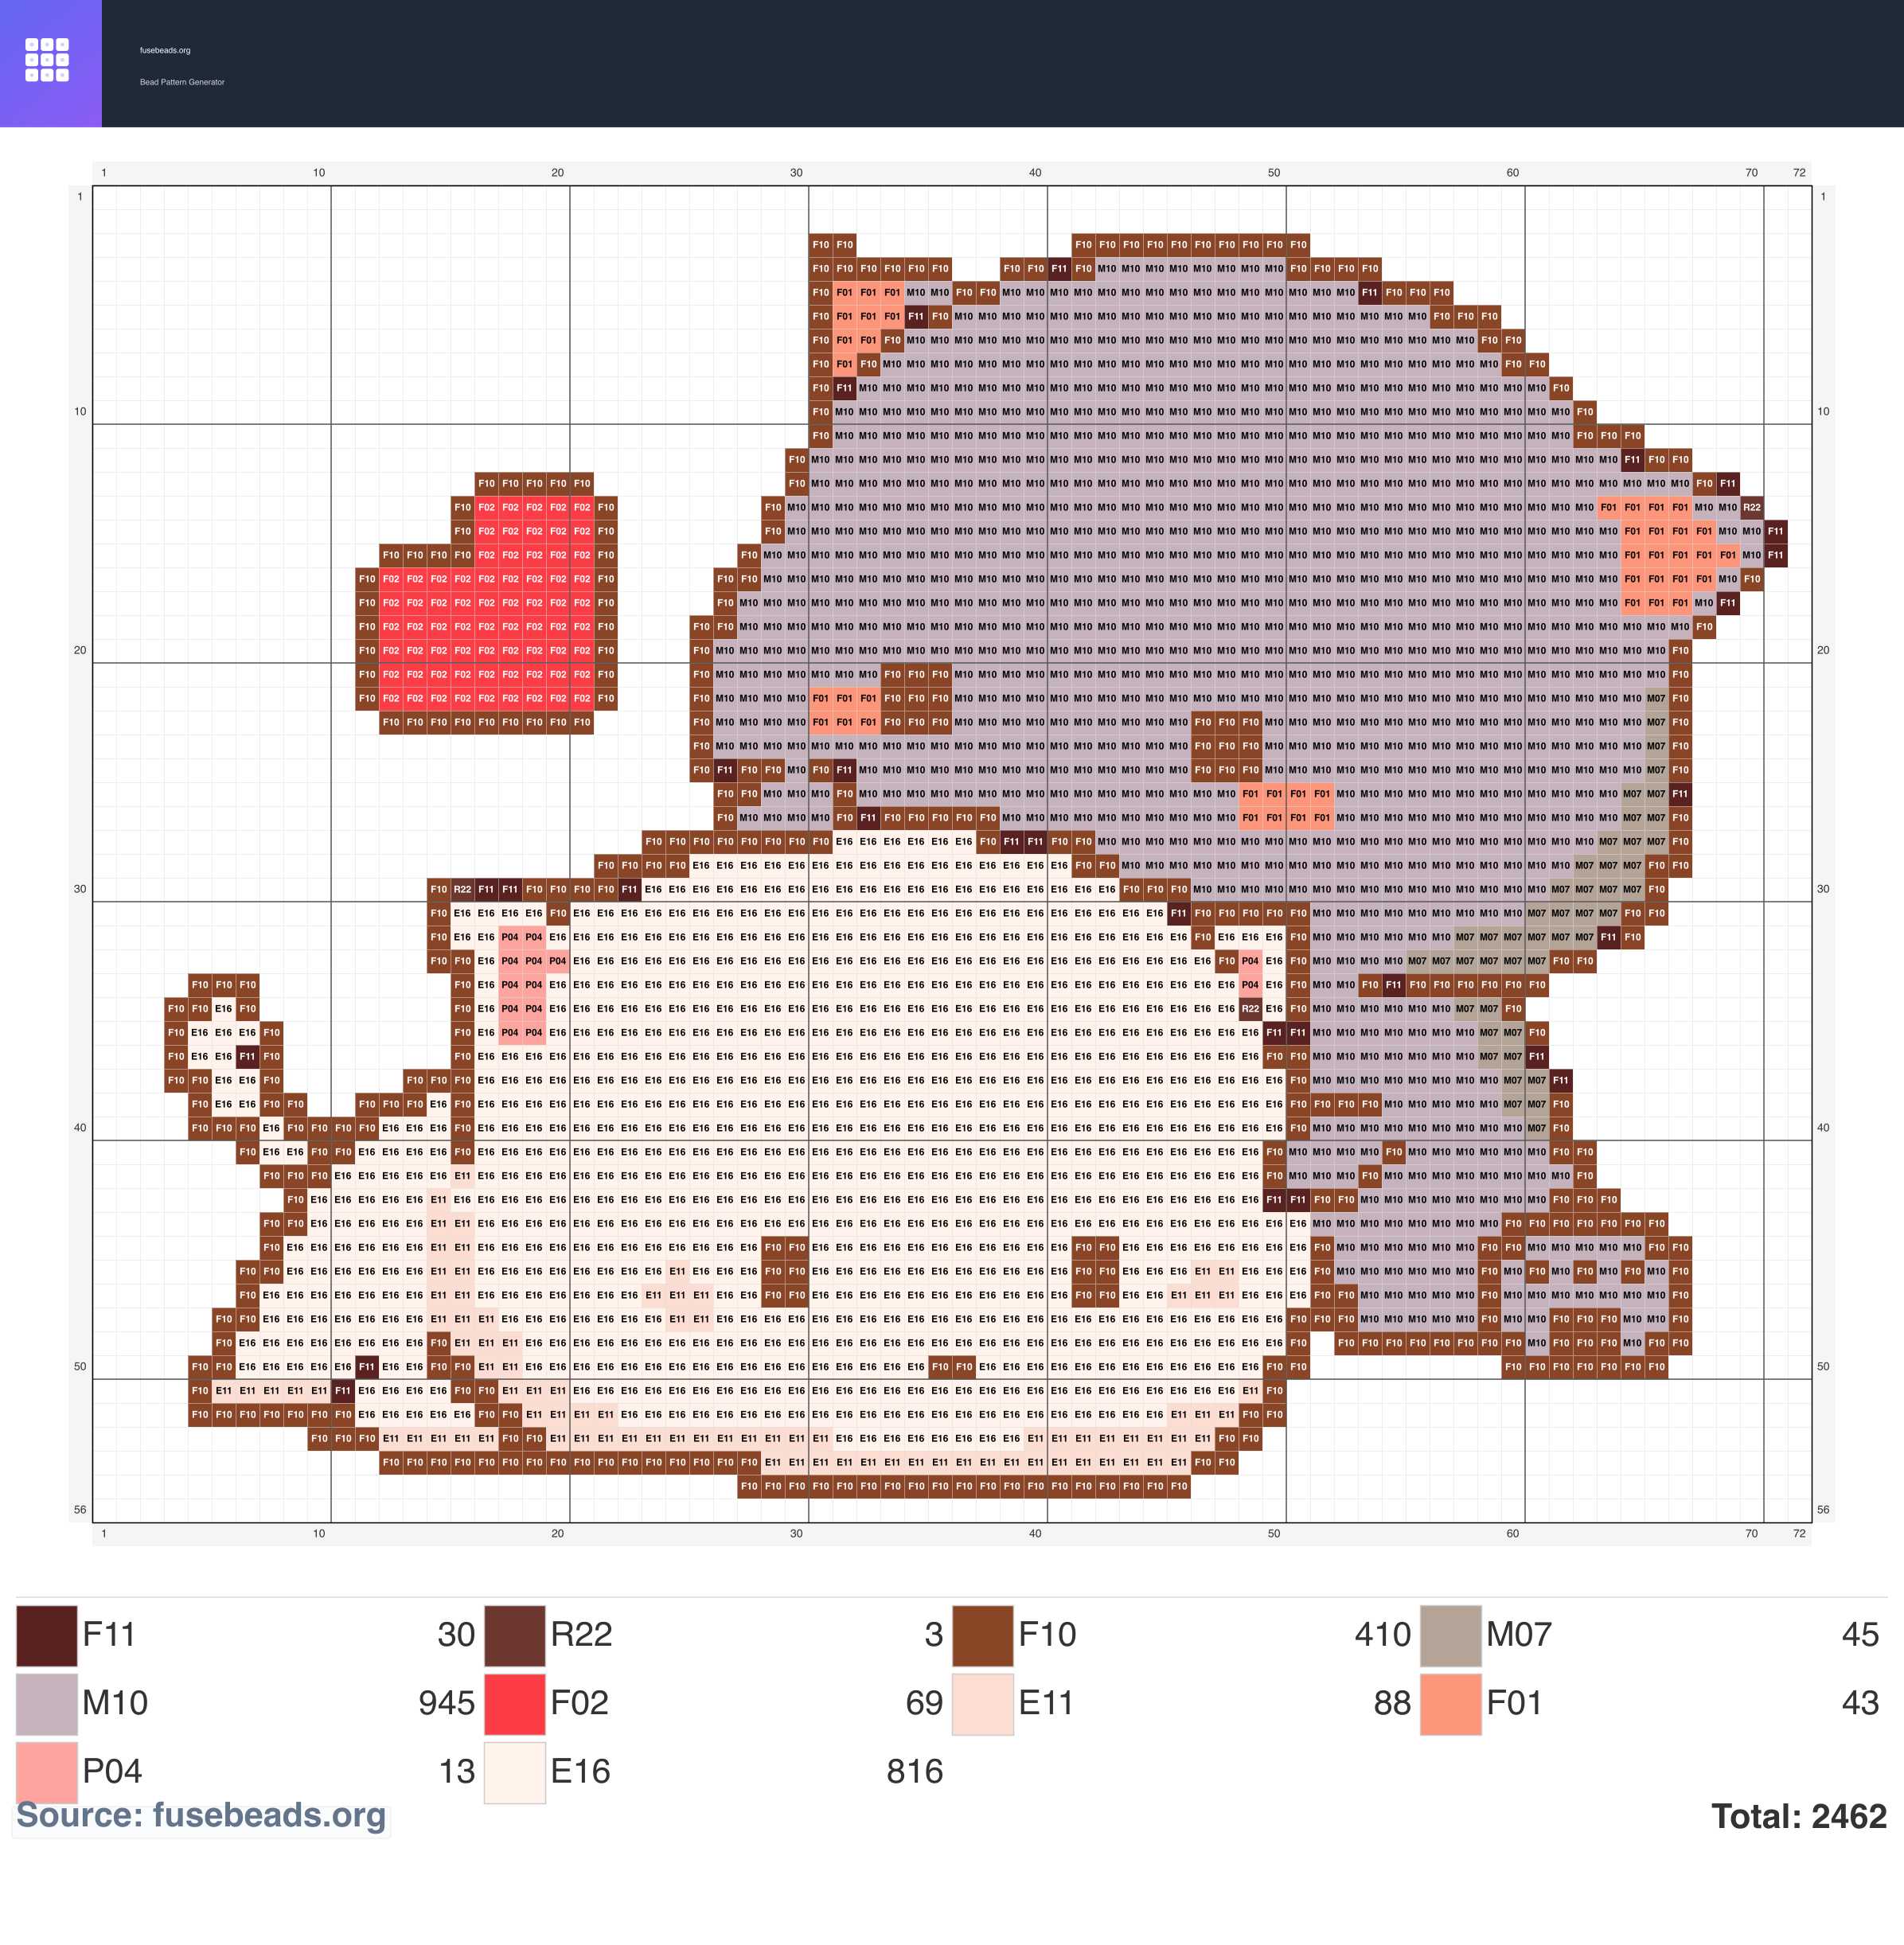Click column number 40 on top ruler
This screenshot has width=1904, height=1945.
pos(1035,173)
